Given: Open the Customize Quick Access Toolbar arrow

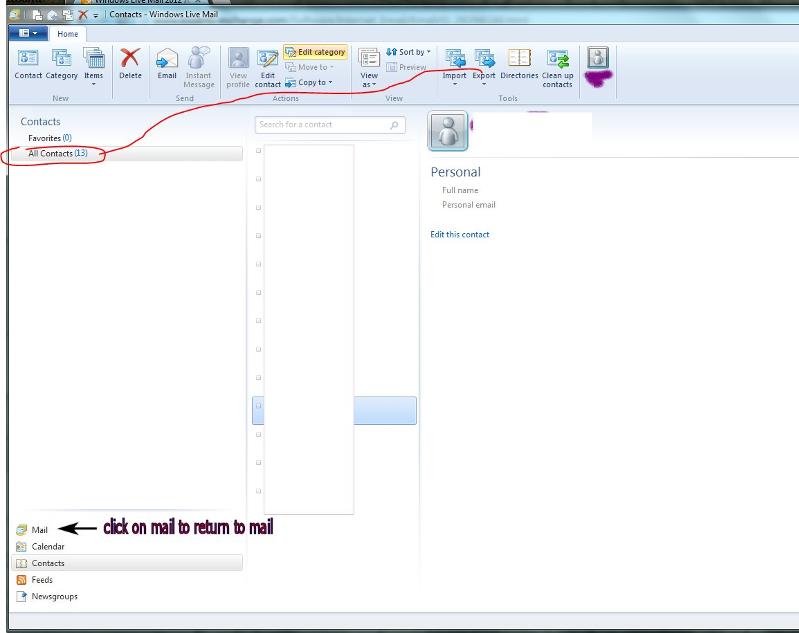Looking at the screenshot, I should coord(96,15).
